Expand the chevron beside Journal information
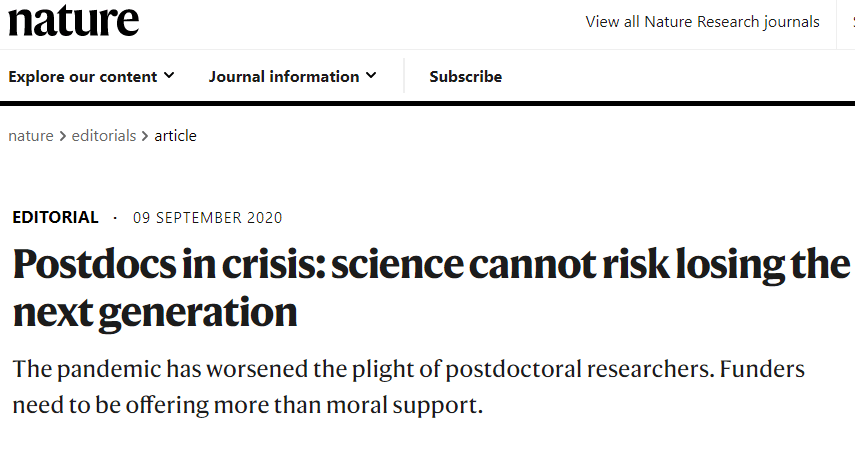This screenshot has height=450, width=855. [x=371, y=75]
